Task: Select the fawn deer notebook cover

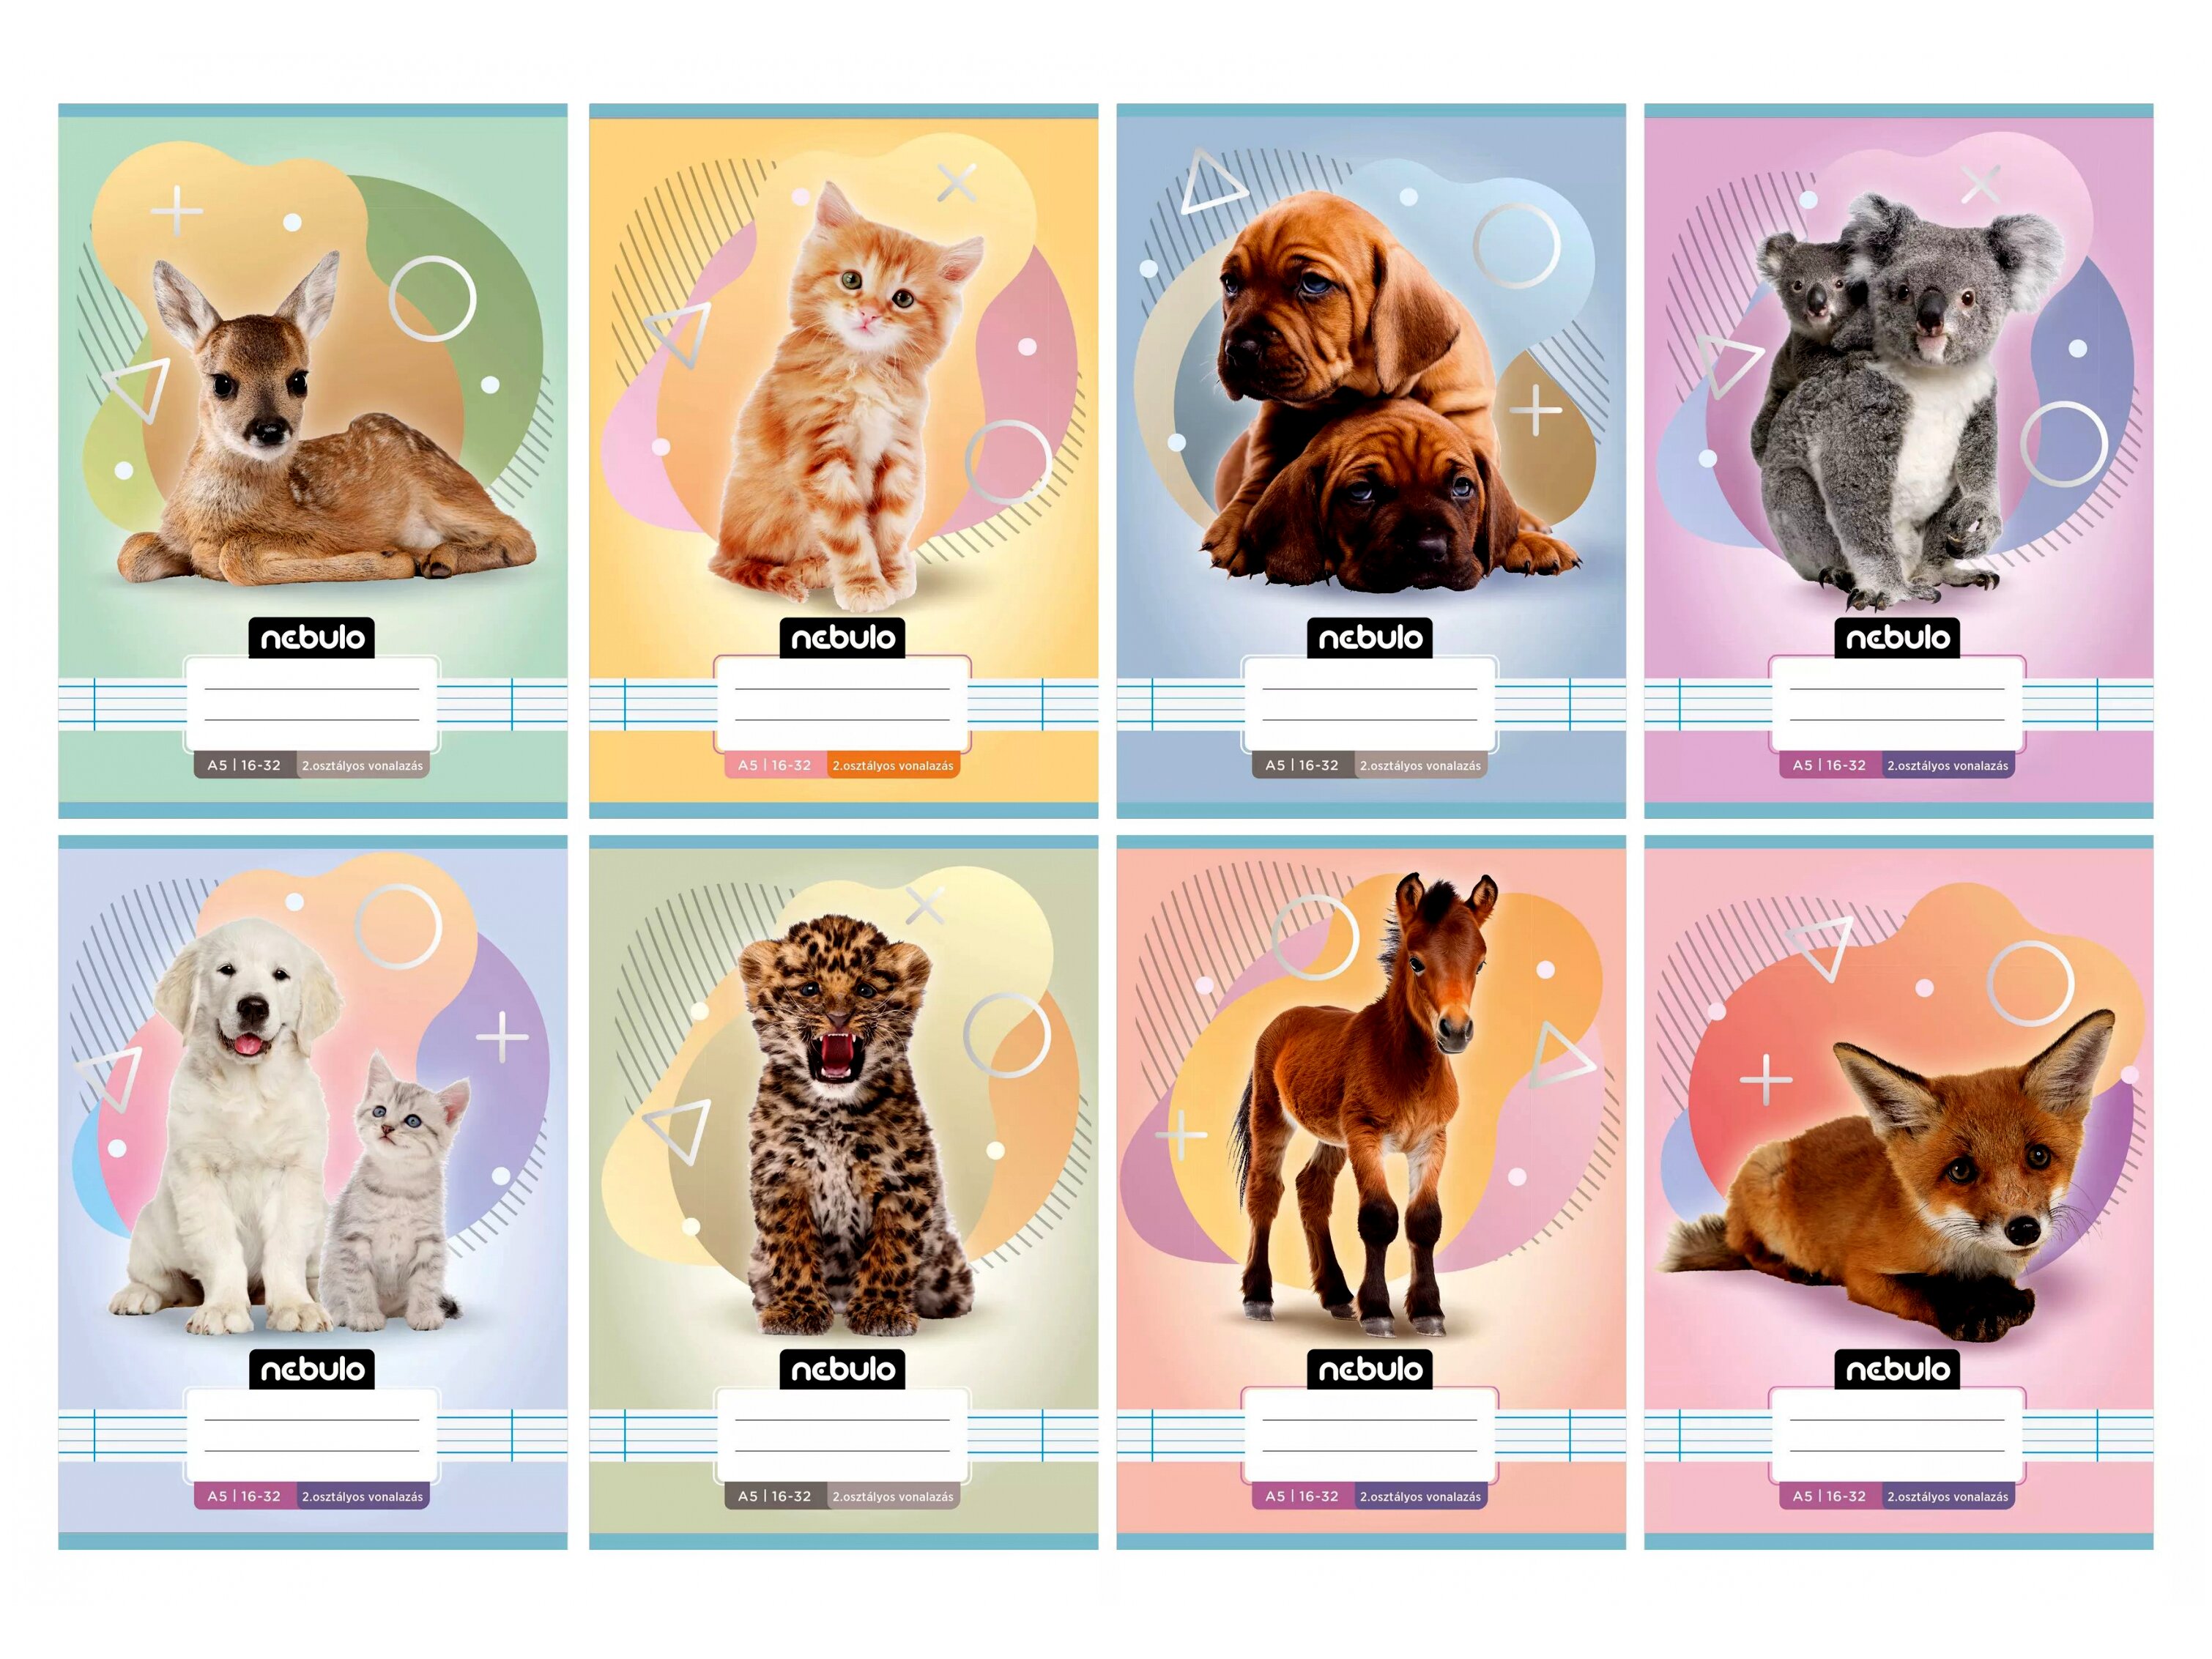Action: [312, 461]
